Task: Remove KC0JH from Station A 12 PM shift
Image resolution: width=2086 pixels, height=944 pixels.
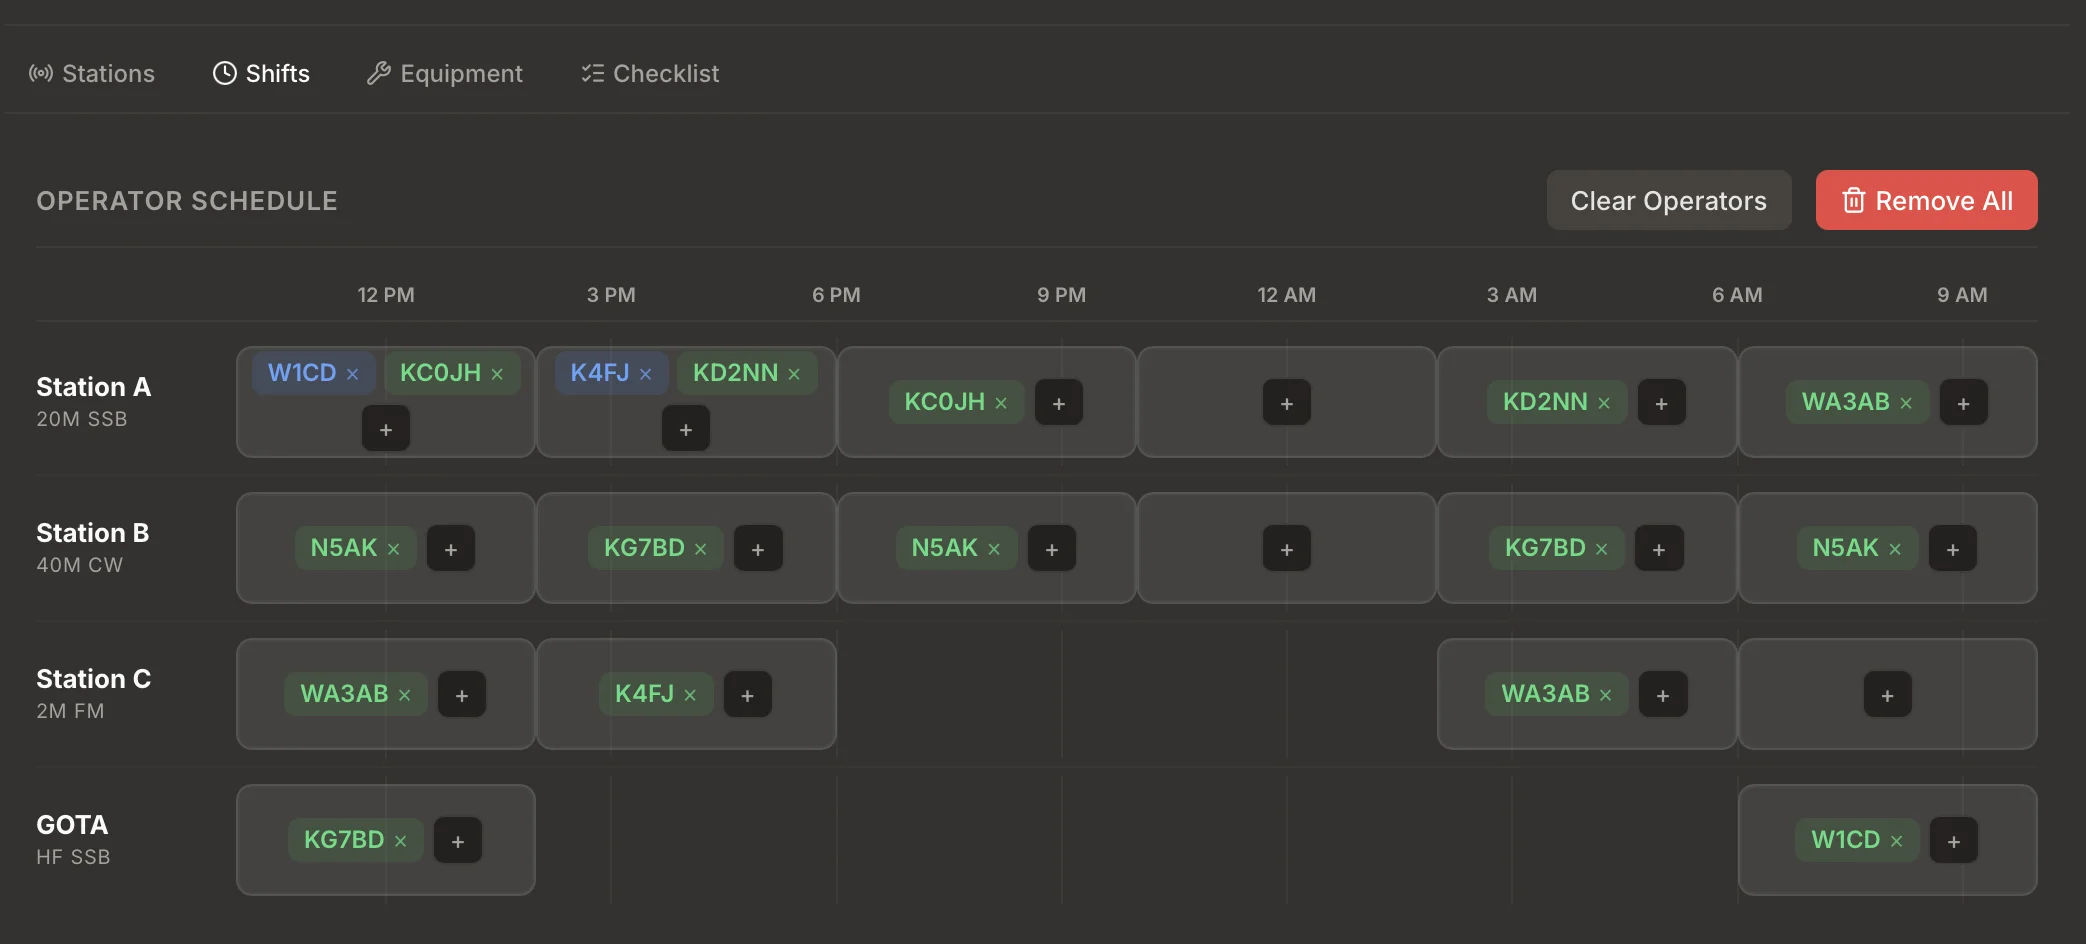Action: (x=497, y=374)
